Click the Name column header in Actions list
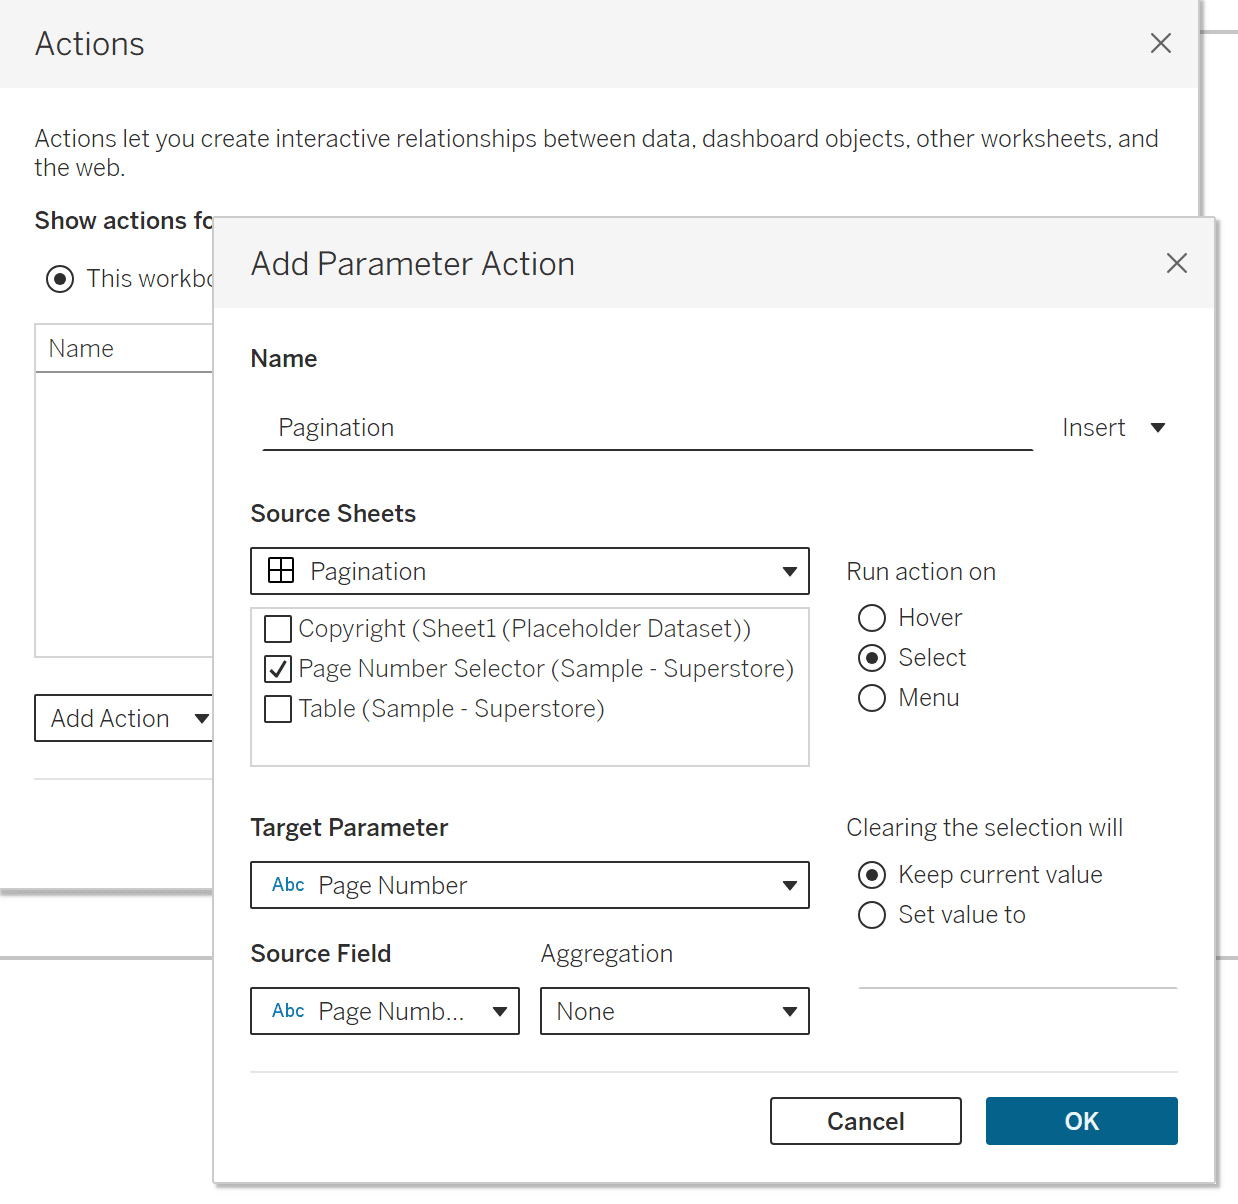This screenshot has width=1238, height=1204. (x=124, y=348)
